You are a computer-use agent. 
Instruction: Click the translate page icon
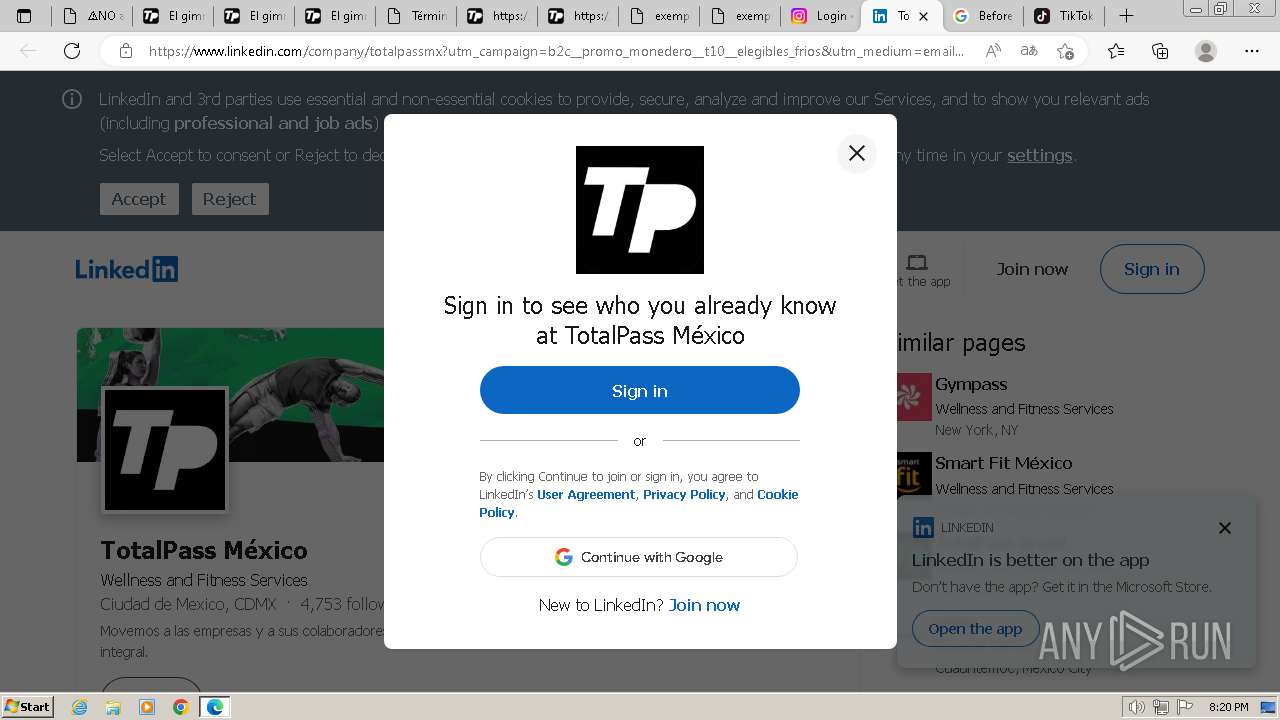tap(1029, 51)
